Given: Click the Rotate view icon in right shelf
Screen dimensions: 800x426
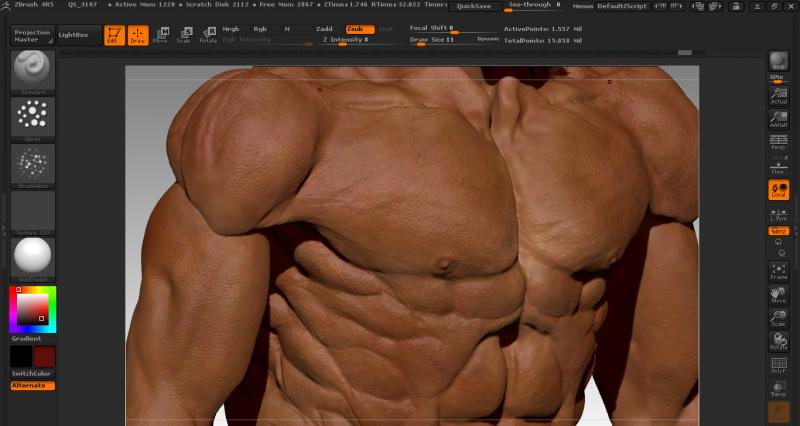Looking at the screenshot, I should point(779,341).
